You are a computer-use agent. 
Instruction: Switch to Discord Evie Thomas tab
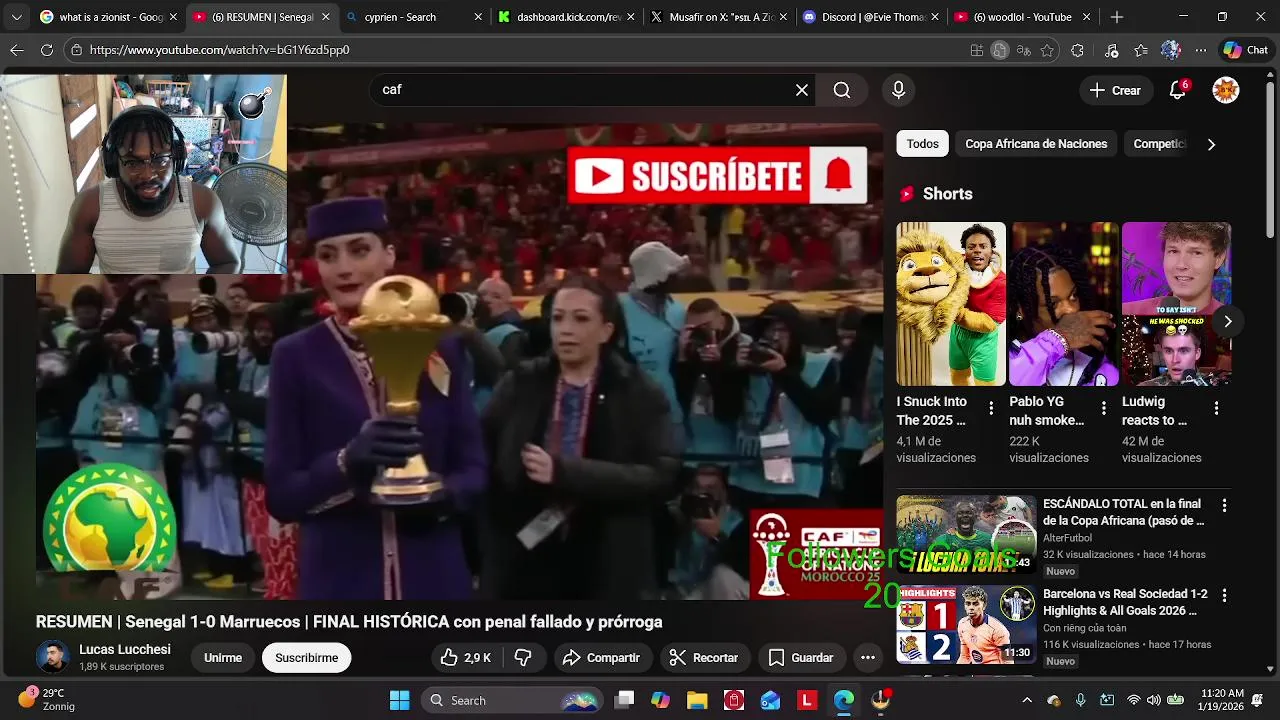pyautogui.click(x=870, y=17)
